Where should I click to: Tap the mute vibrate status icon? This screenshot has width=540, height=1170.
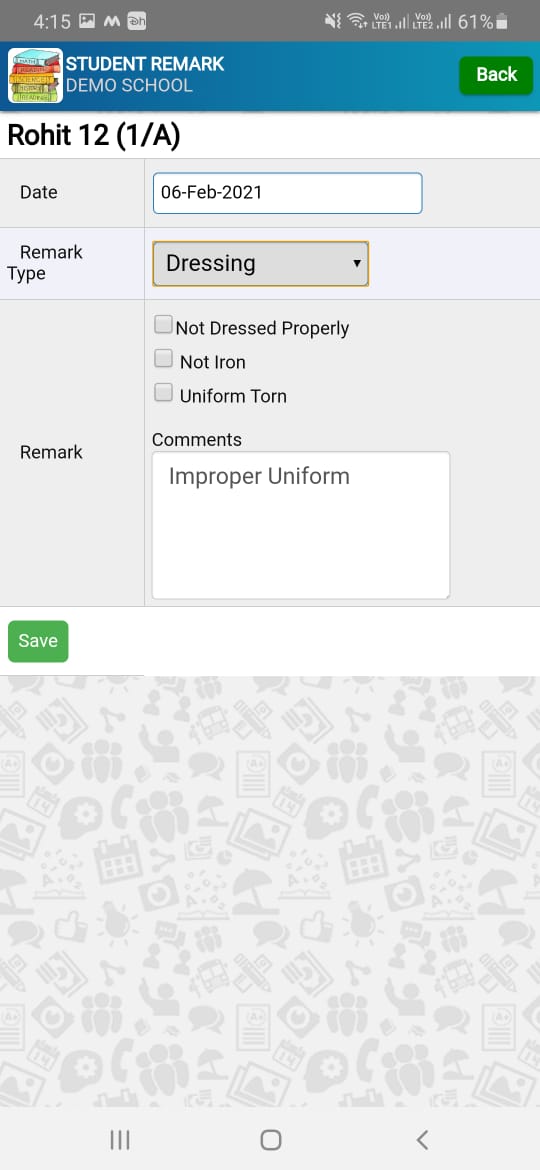(x=333, y=22)
